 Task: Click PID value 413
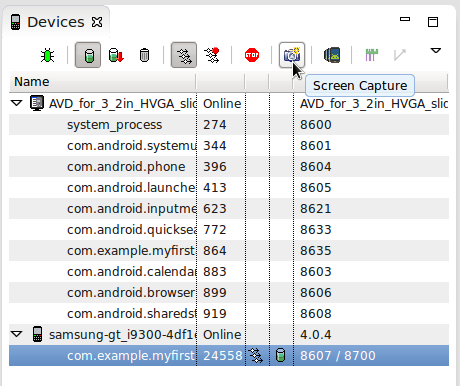(215, 188)
